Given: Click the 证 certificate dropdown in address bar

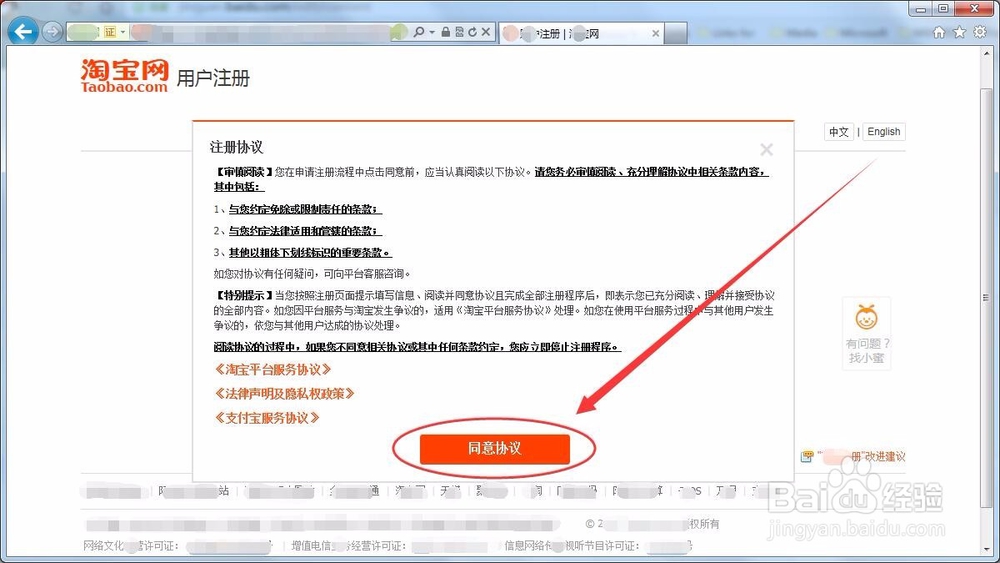Looking at the screenshot, I should tap(113, 32).
